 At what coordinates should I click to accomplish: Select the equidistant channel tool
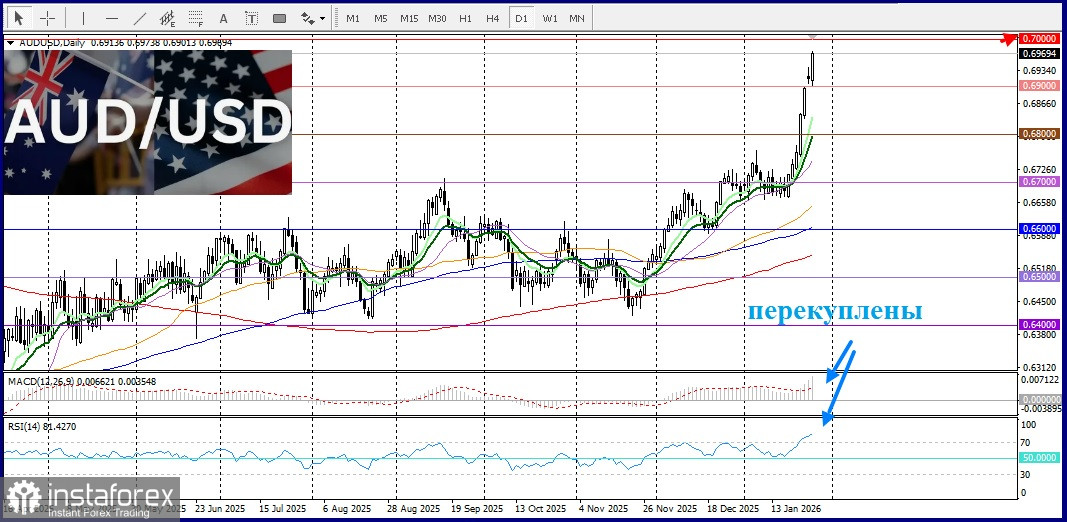(167, 18)
